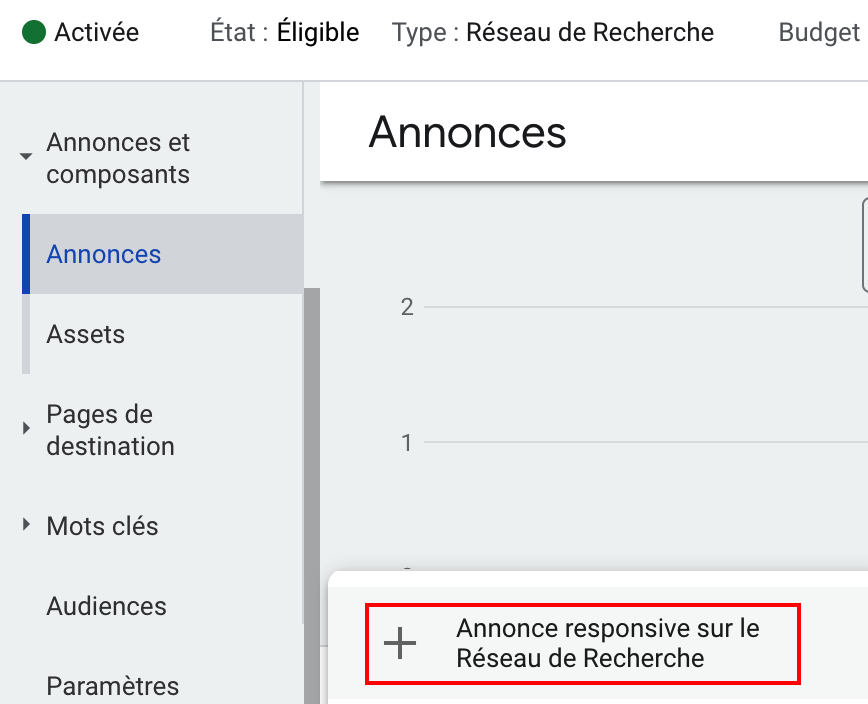Screen dimensions: 868x704
Task: Click the Mots clés label
Action: point(103,526)
